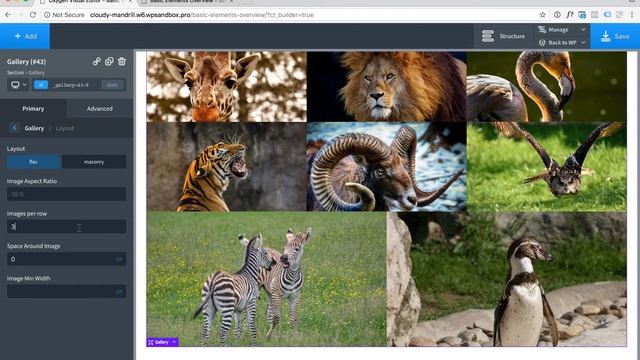This screenshot has height=360, width=640.
Task: Click the tiger gallery image
Action: [x=227, y=167]
